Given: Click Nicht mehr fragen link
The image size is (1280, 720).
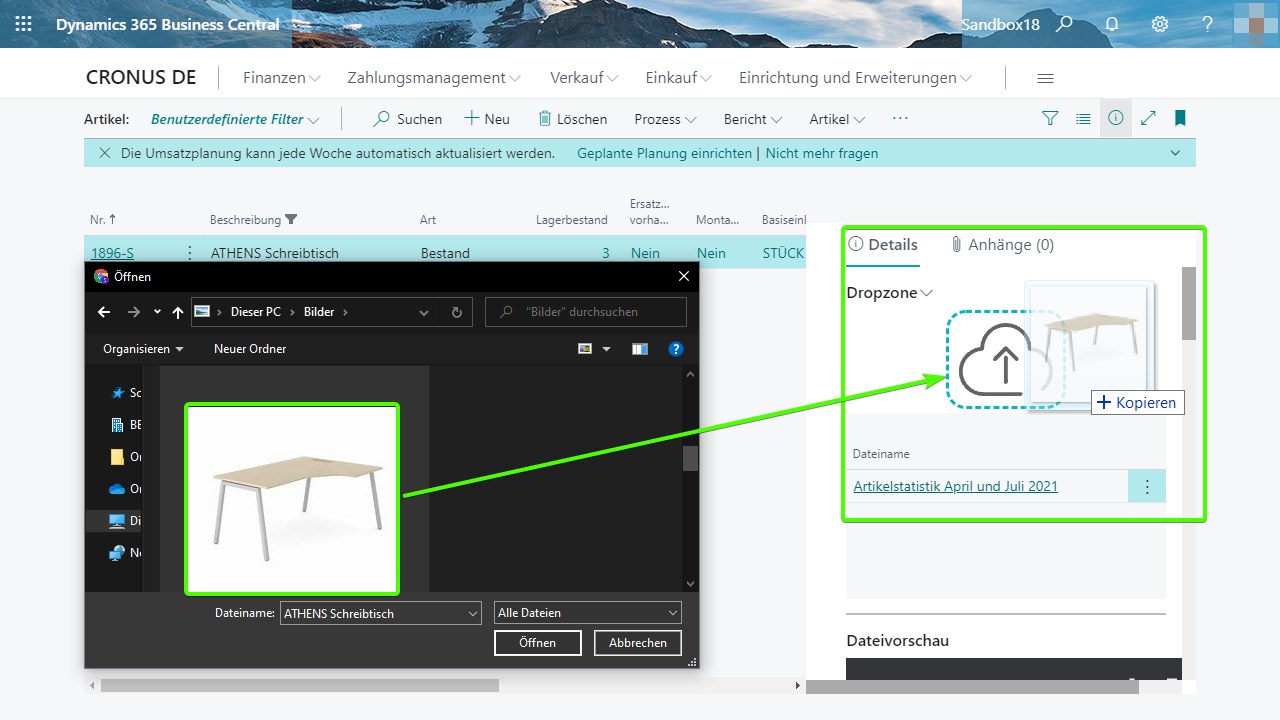Looking at the screenshot, I should tap(822, 153).
